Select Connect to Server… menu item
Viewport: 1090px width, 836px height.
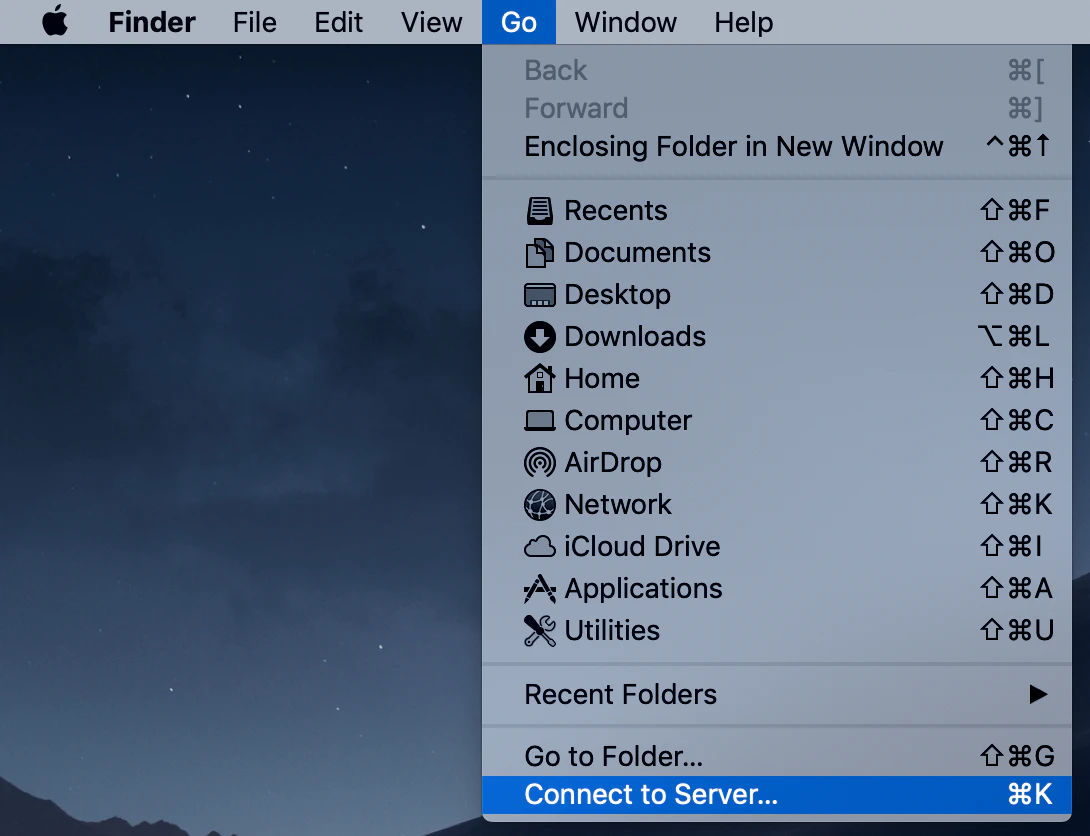click(776, 794)
